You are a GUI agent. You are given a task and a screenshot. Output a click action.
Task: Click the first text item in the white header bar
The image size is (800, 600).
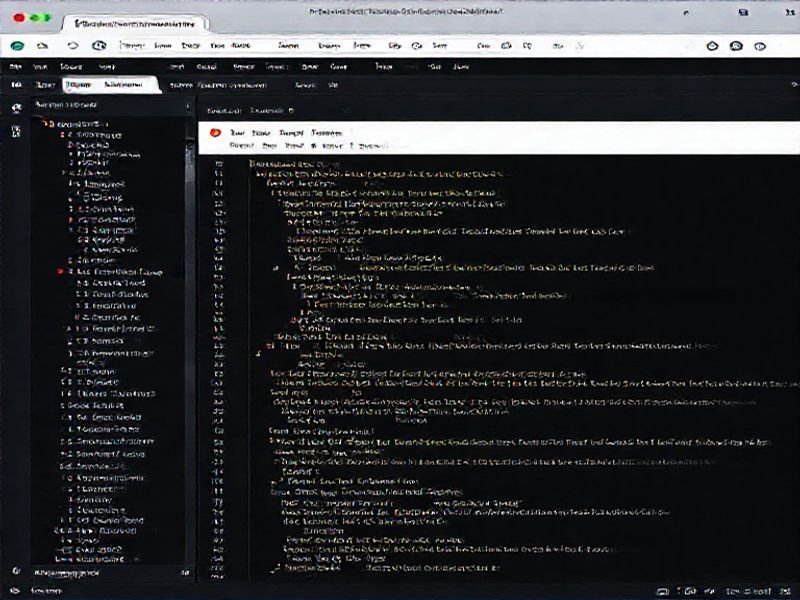237,132
